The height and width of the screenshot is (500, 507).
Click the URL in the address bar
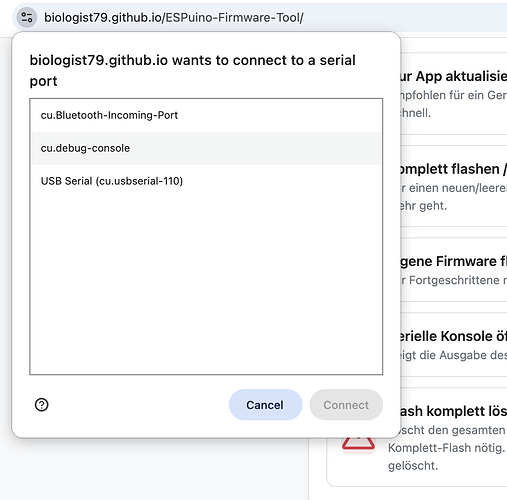[174, 17]
